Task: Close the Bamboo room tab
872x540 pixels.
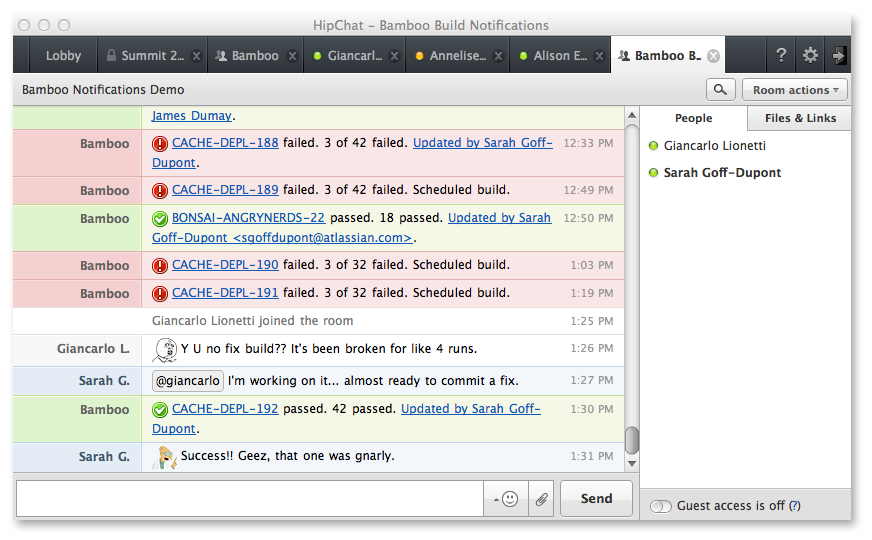Action: click(x=292, y=56)
